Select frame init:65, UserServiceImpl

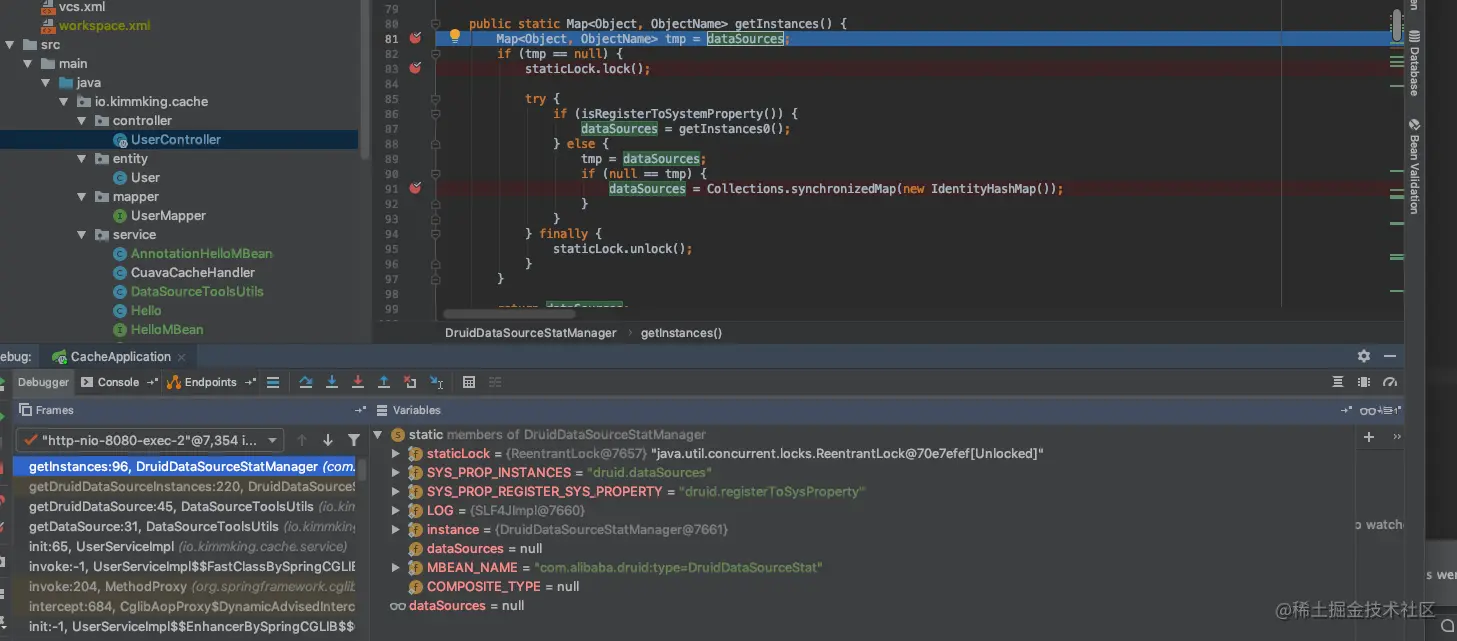(x=186, y=547)
